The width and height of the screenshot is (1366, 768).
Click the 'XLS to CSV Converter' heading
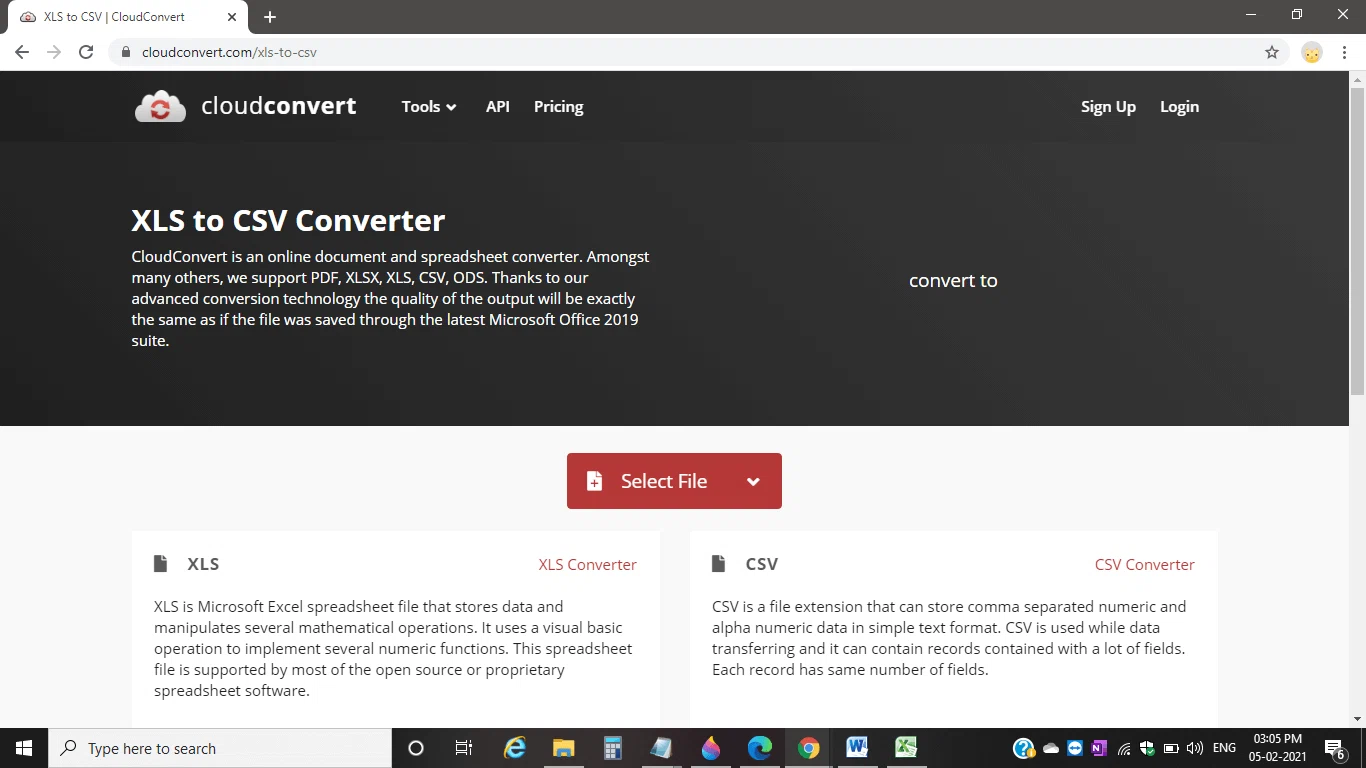(x=288, y=220)
